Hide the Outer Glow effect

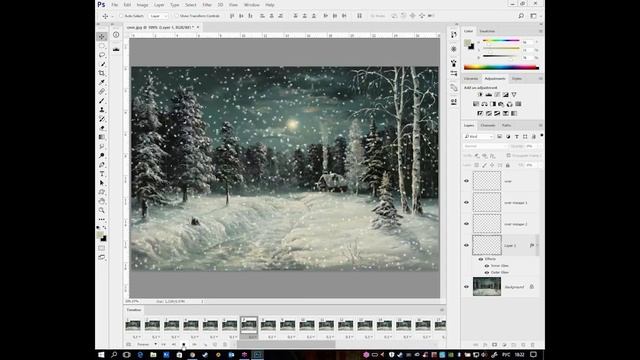pyautogui.click(x=487, y=272)
